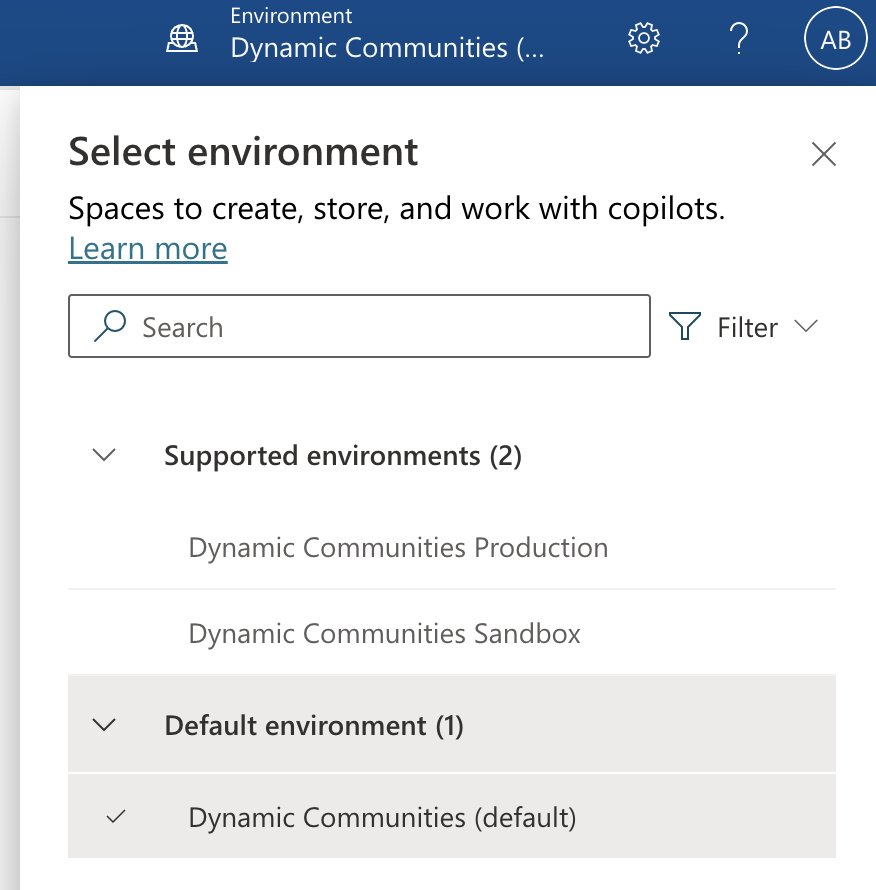Click the Supported environments (2) heading
Image resolution: width=876 pixels, height=890 pixels.
coord(343,456)
